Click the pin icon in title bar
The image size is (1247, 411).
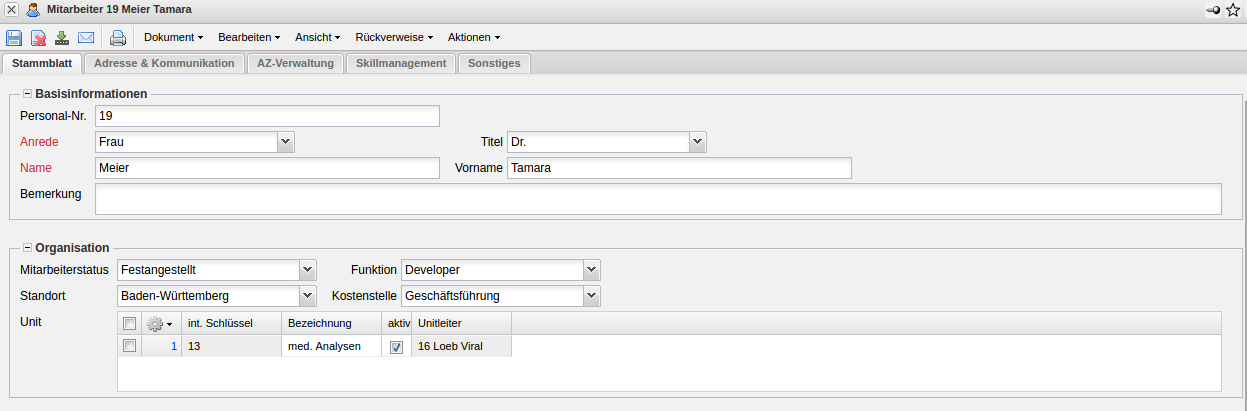[1213, 10]
